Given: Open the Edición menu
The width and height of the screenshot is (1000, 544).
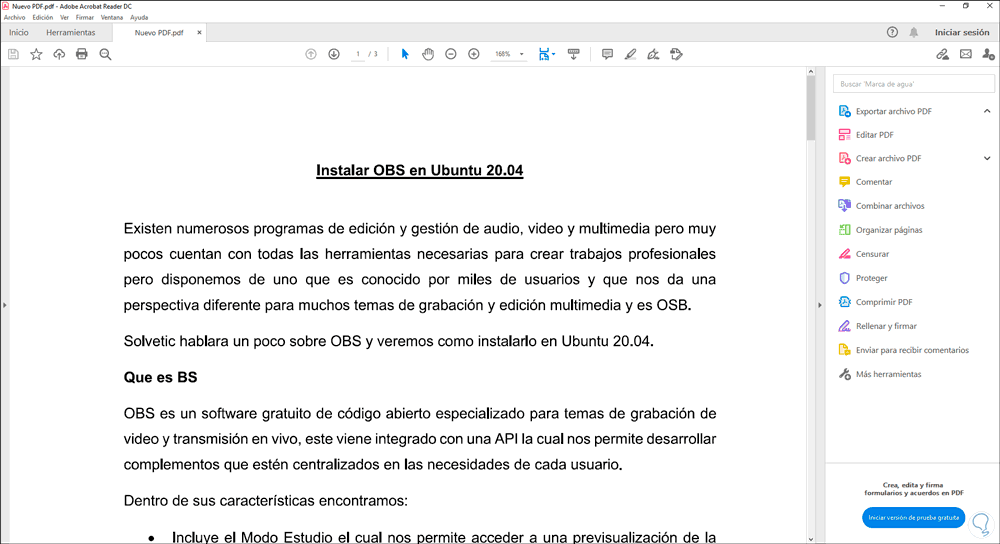Looking at the screenshot, I should point(43,18).
